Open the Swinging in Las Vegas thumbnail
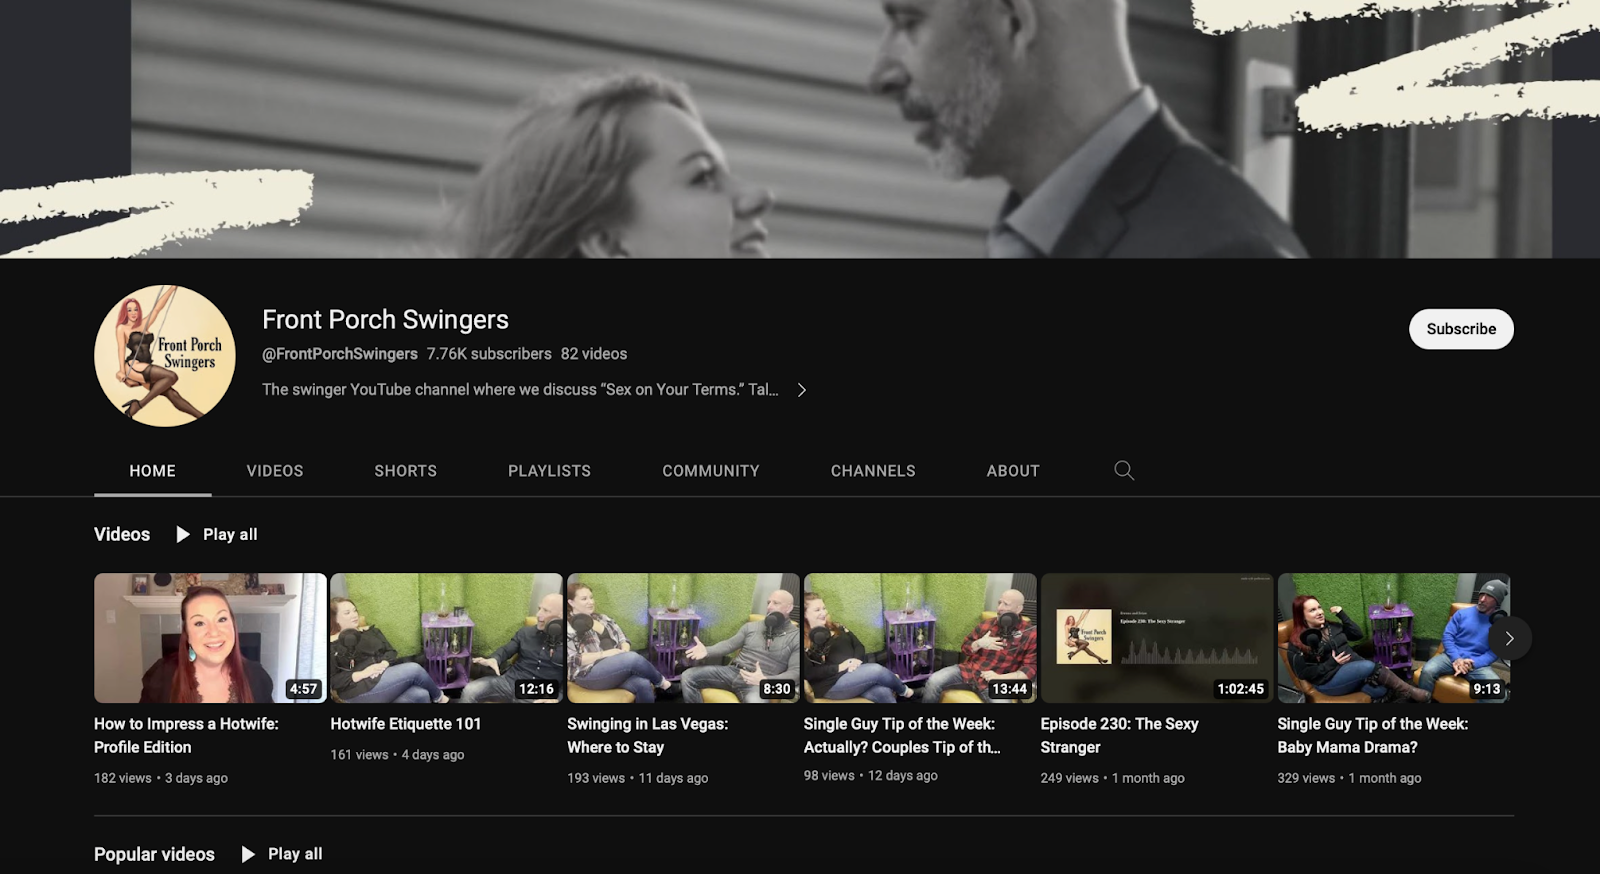Viewport: 1600px width, 874px height. (683, 638)
